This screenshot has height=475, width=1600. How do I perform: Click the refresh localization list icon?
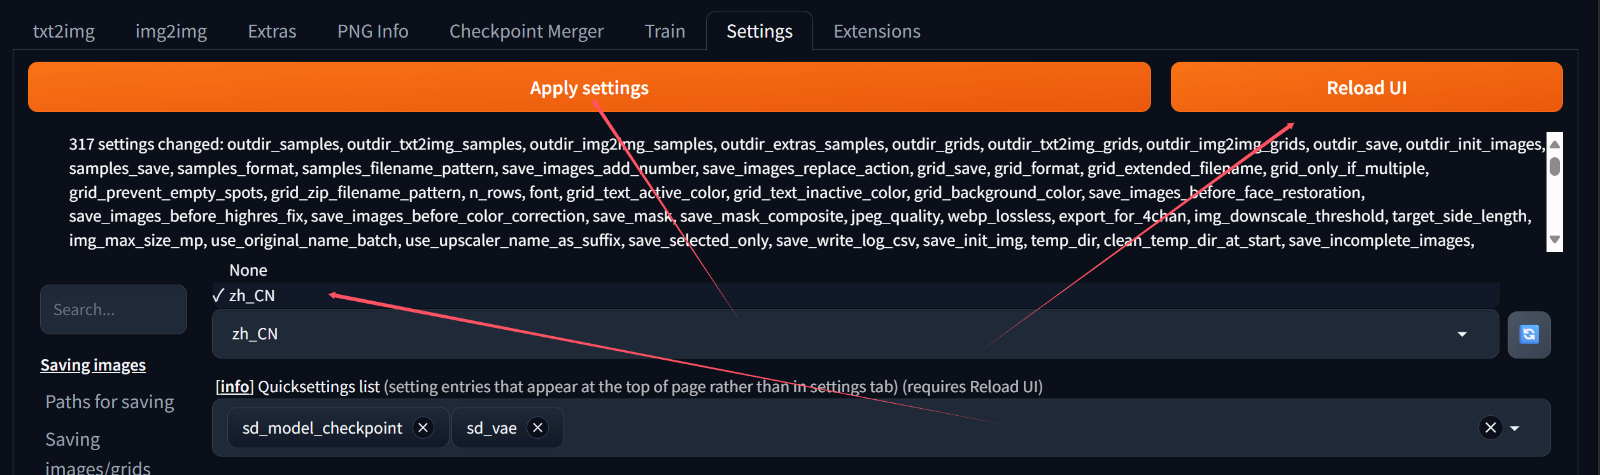[1529, 334]
